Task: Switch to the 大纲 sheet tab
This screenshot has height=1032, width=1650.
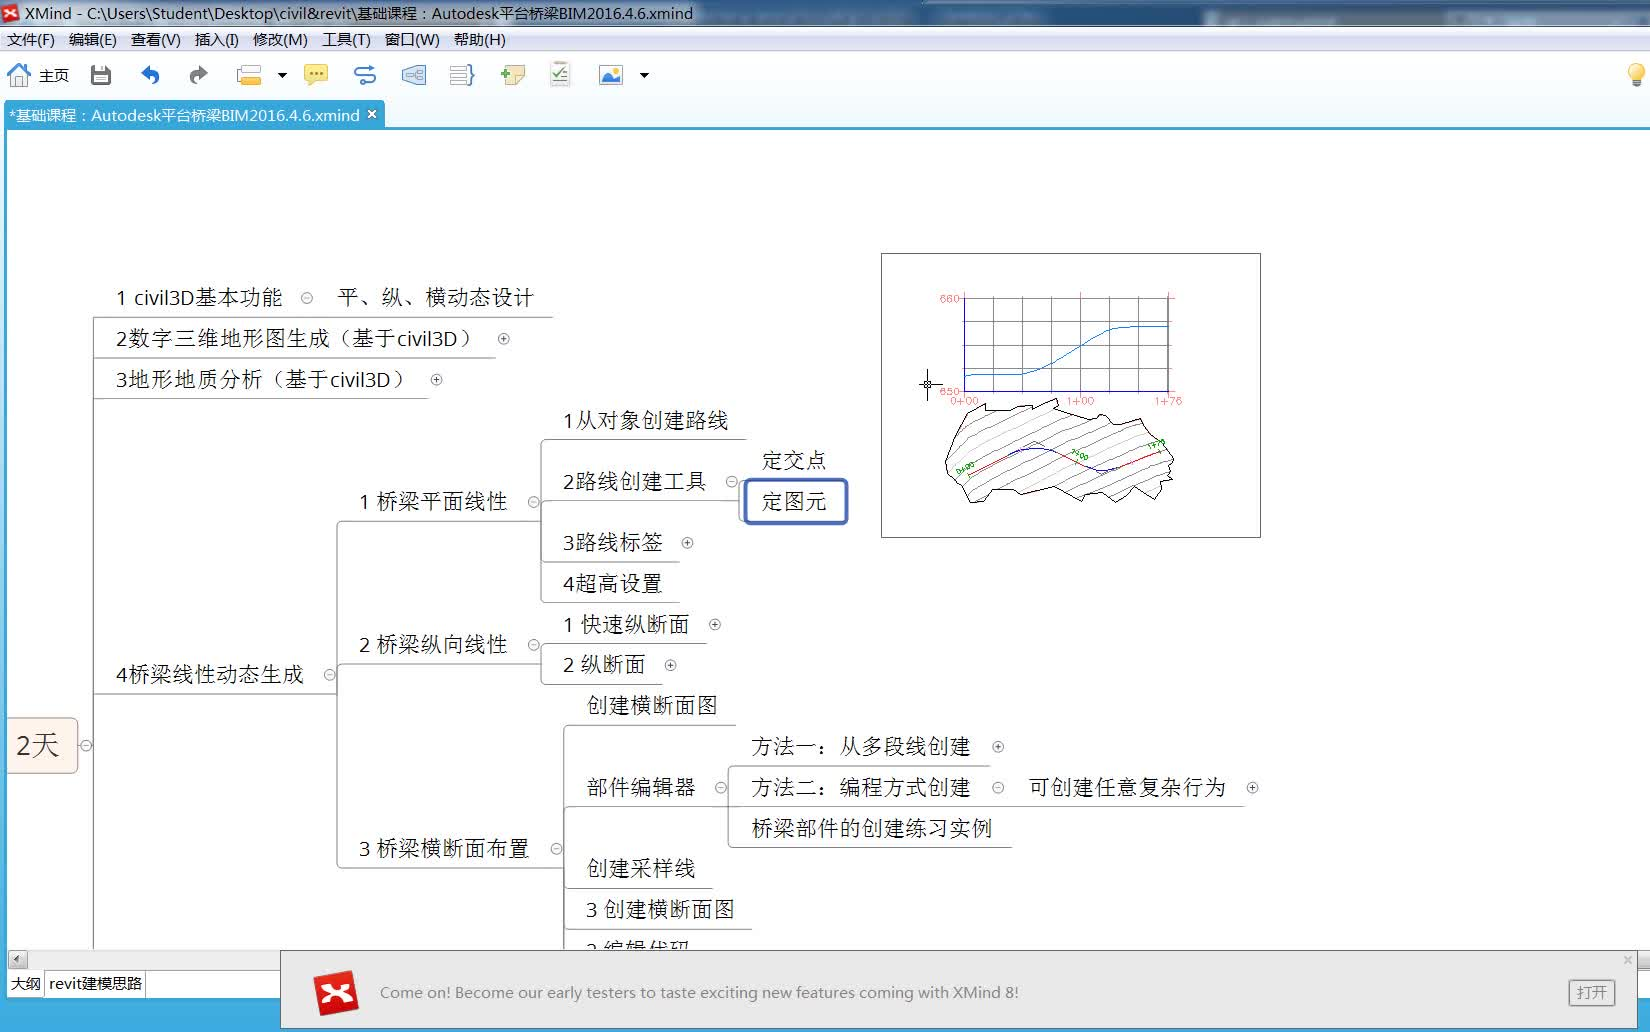Action: pos(26,983)
